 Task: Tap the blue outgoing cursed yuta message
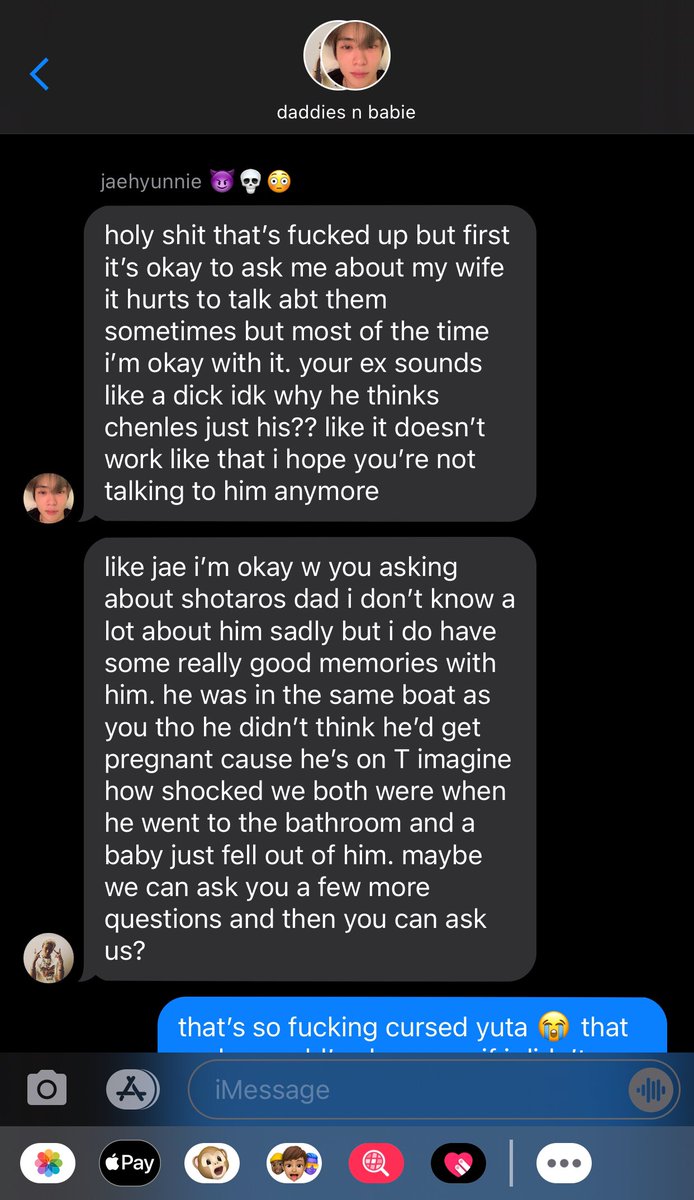[412, 1025]
